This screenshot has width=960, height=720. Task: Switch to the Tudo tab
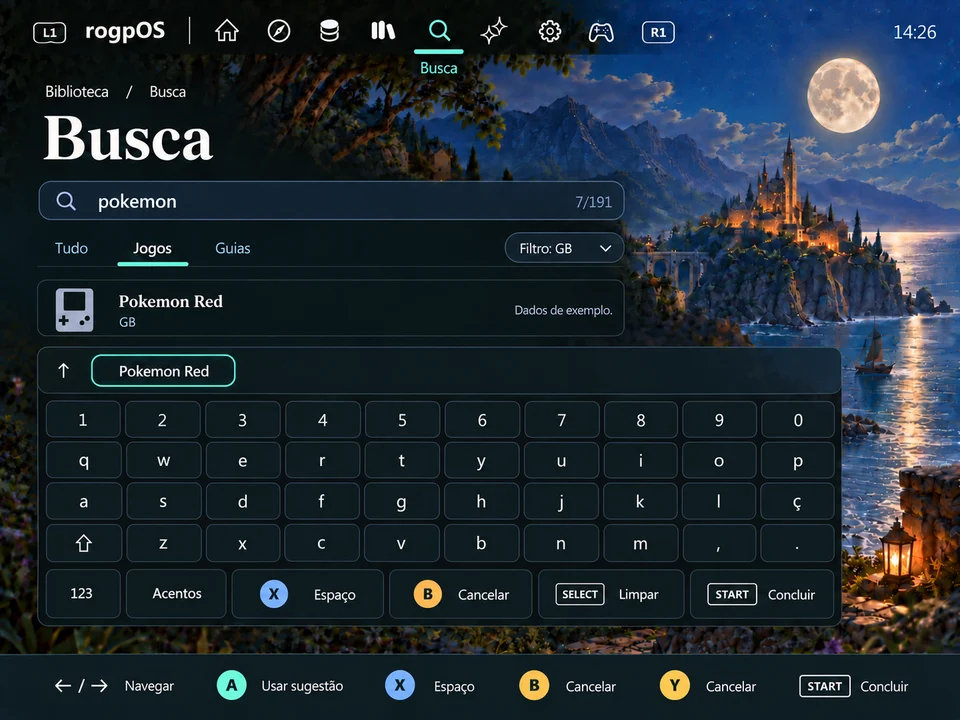(x=72, y=248)
